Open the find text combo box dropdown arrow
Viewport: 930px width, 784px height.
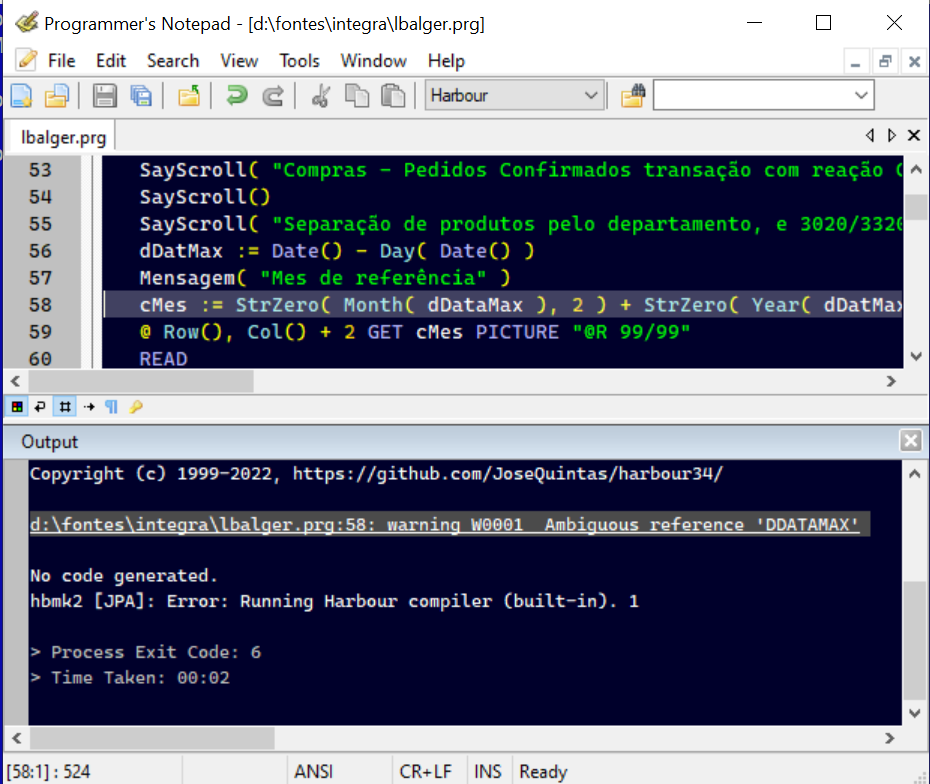861,95
